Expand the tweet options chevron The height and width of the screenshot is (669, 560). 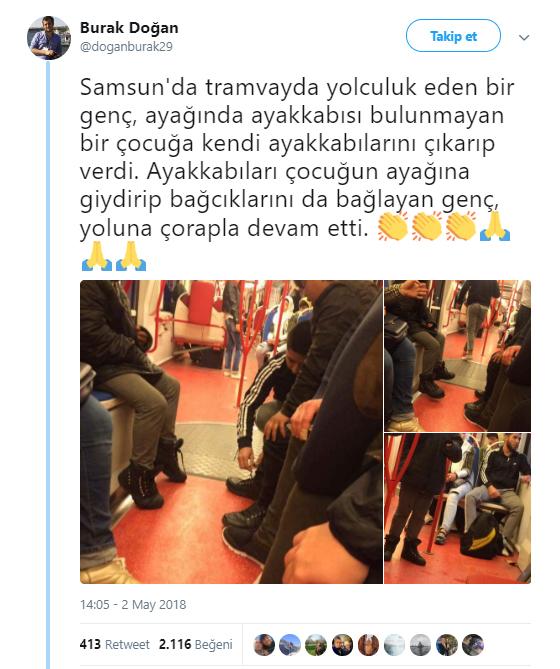point(524,38)
